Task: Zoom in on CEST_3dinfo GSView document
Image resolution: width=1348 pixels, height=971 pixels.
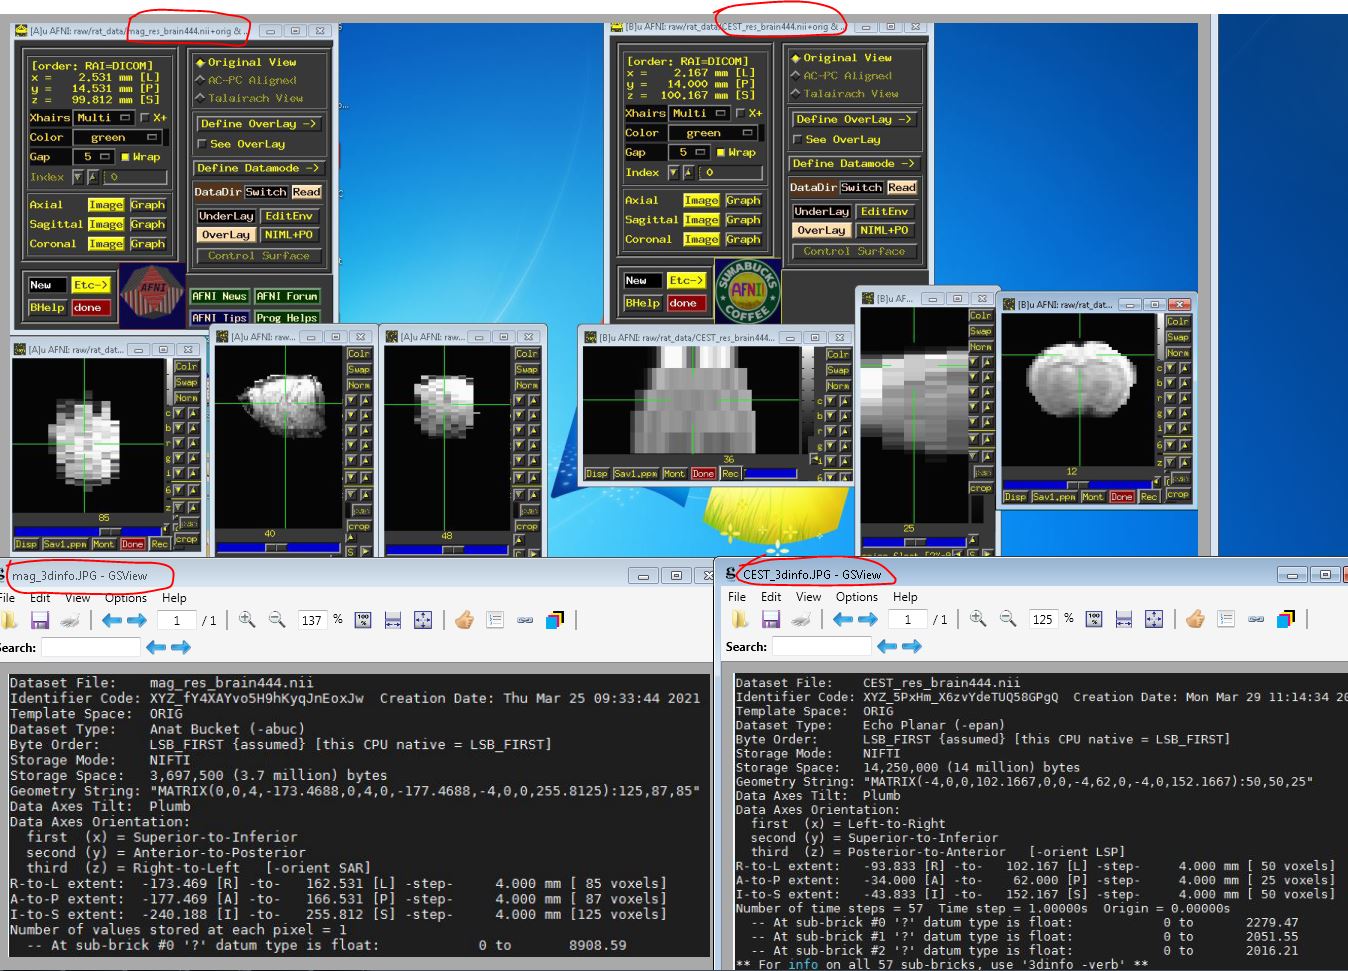Action: [978, 619]
